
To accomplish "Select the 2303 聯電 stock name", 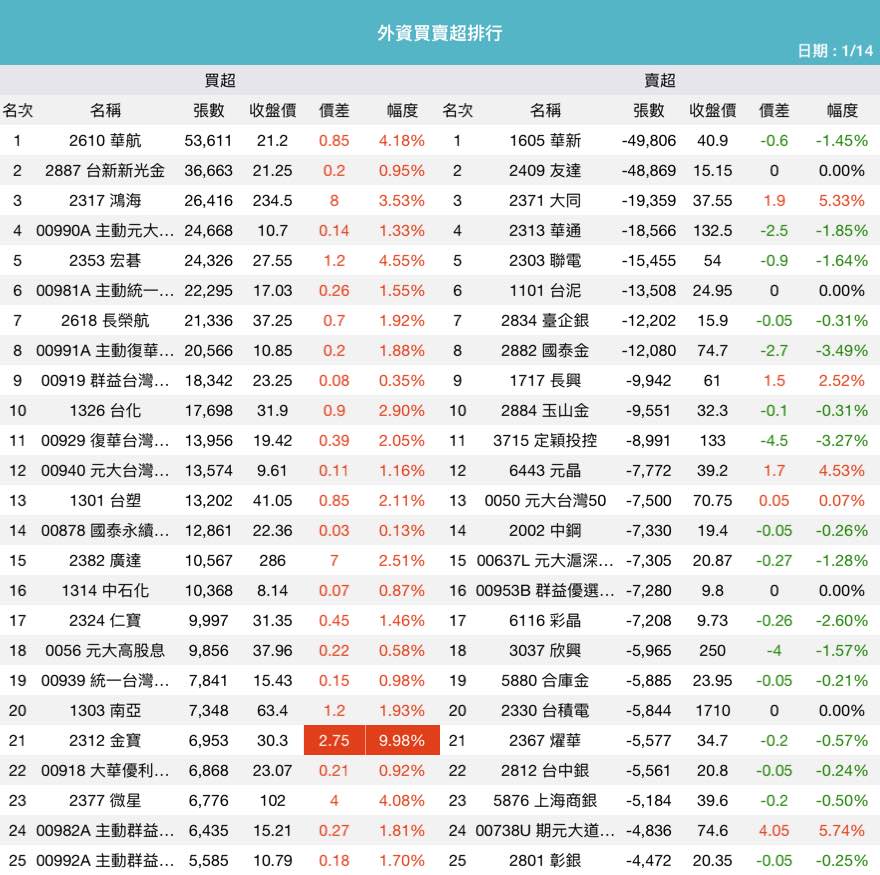I will [x=545, y=260].
